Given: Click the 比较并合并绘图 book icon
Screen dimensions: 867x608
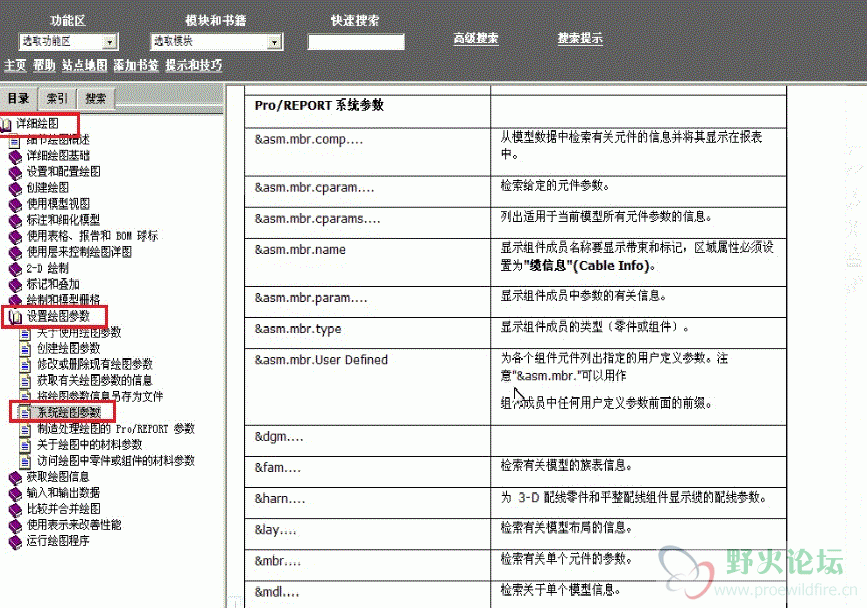Looking at the screenshot, I should (x=15, y=510).
